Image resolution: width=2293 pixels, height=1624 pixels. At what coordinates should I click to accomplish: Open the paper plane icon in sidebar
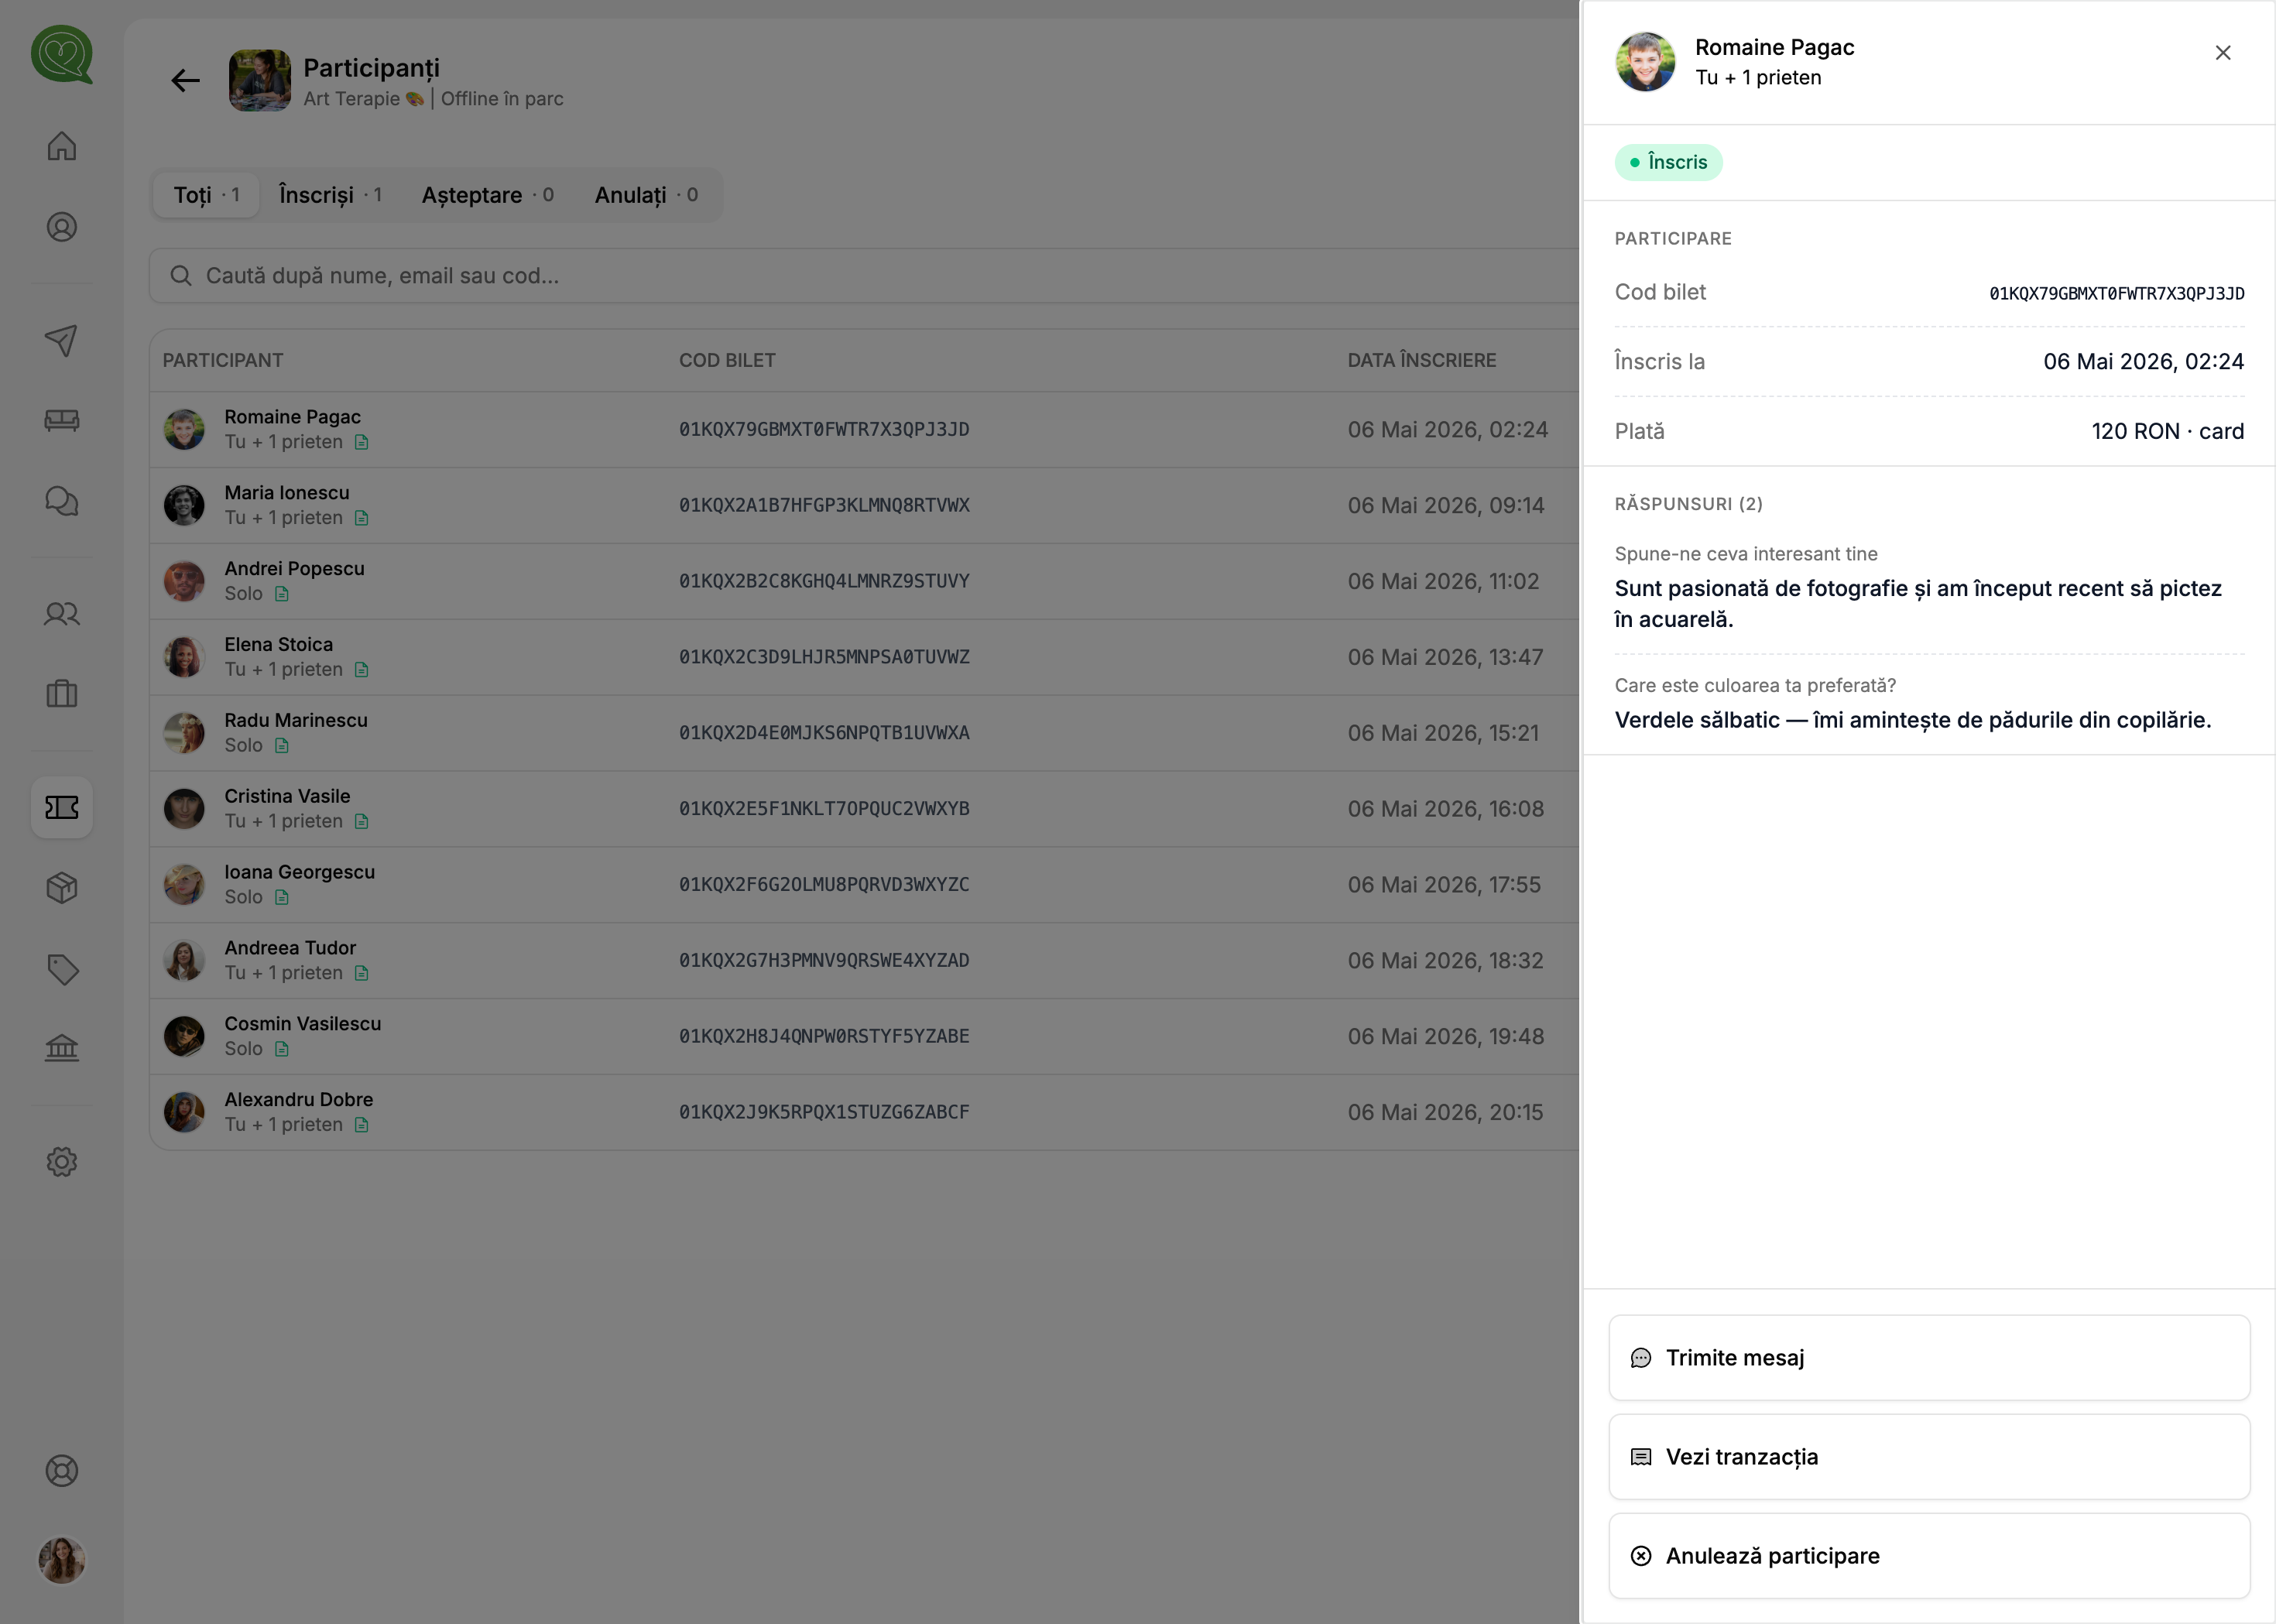(x=62, y=340)
